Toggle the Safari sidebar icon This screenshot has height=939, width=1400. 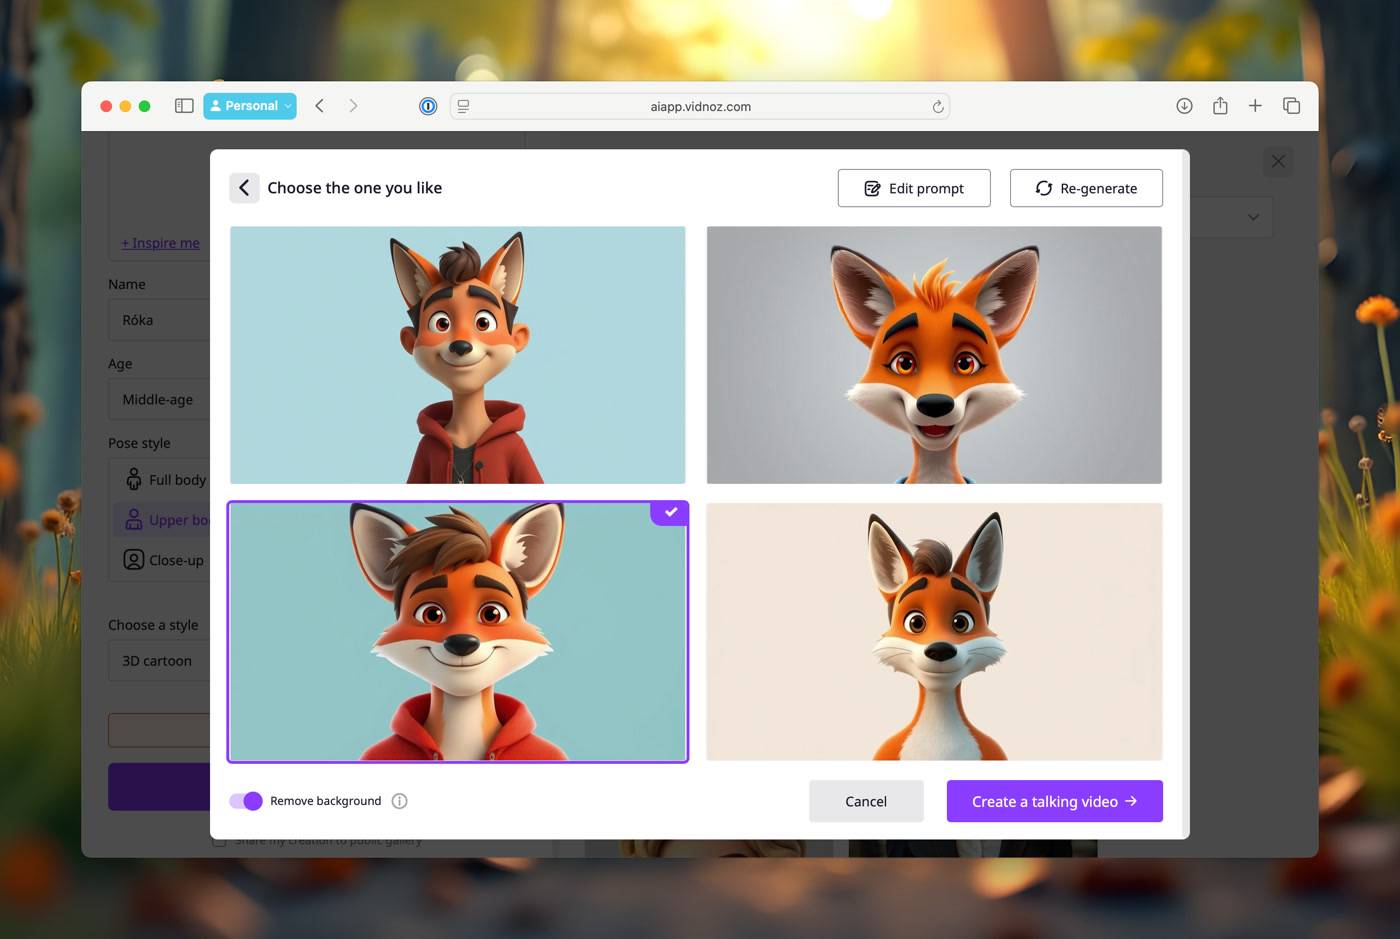tap(184, 106)
